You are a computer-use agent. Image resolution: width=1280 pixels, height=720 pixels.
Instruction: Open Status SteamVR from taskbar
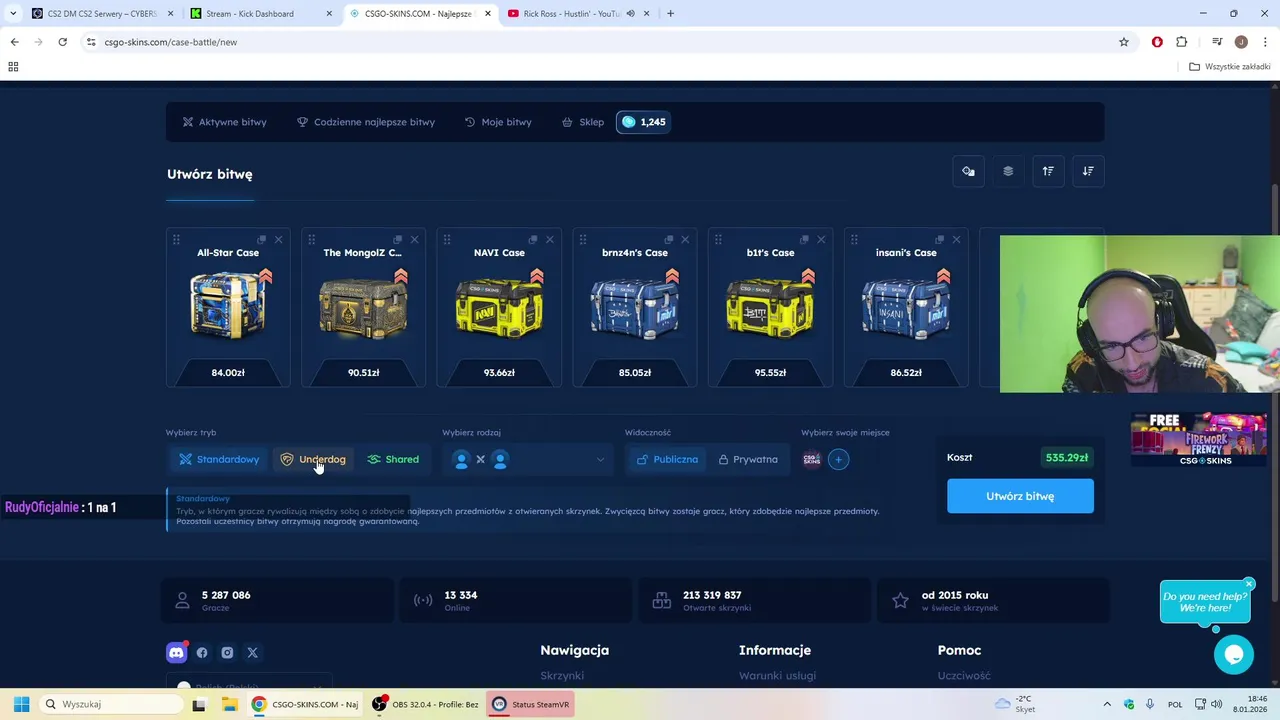coord(530,704)
